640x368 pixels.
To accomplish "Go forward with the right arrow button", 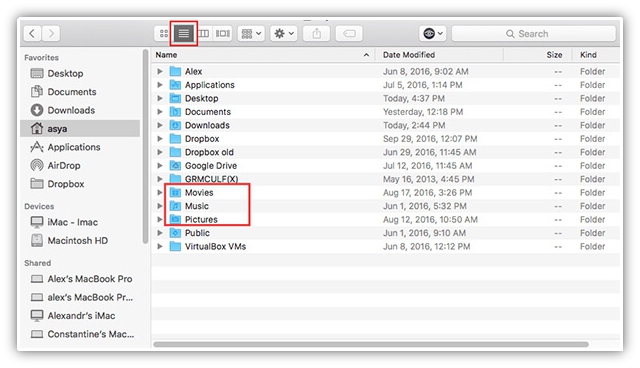I will point(51,33).
